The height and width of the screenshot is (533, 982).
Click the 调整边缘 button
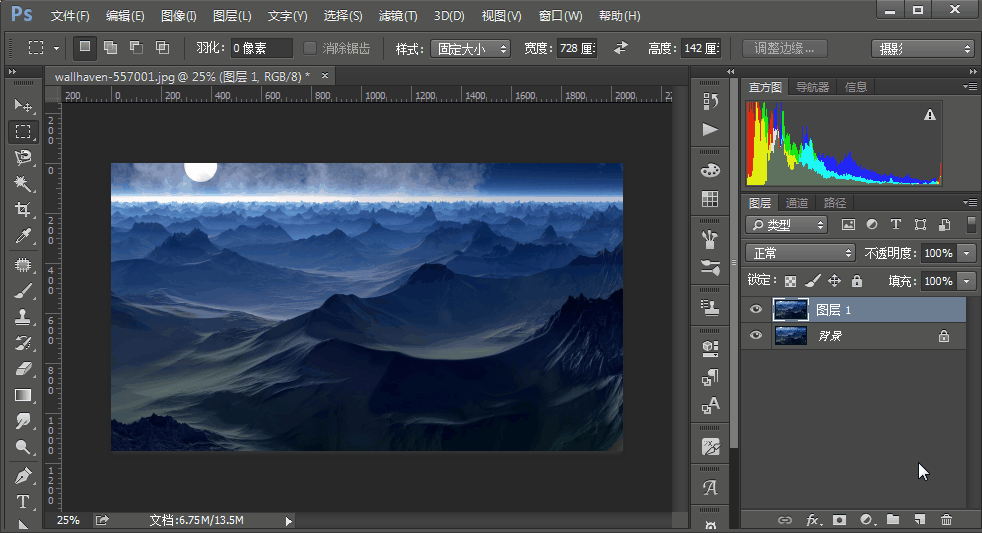(784, 48)
